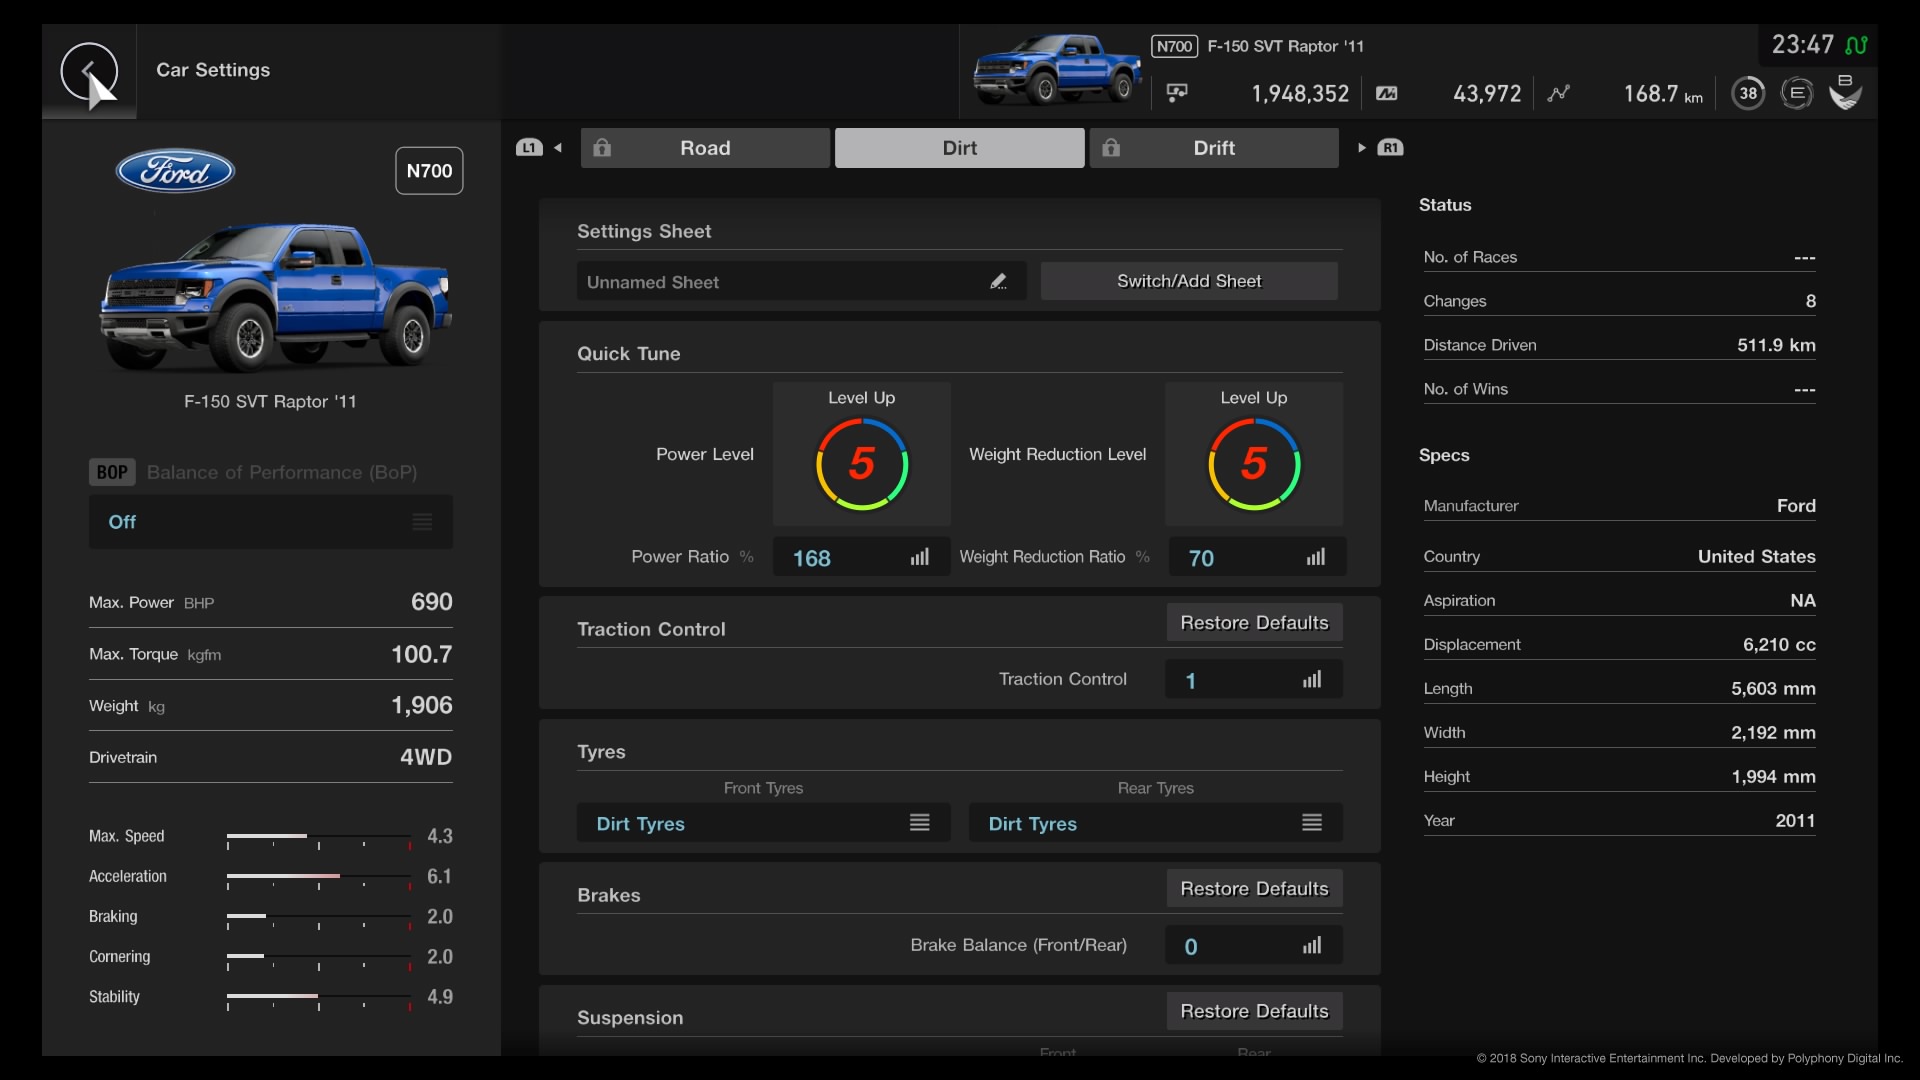This screenshot has width=1920, height=1080.
Task: Click the credits icon beside 1,948,352
Action: coord(1177,93)
